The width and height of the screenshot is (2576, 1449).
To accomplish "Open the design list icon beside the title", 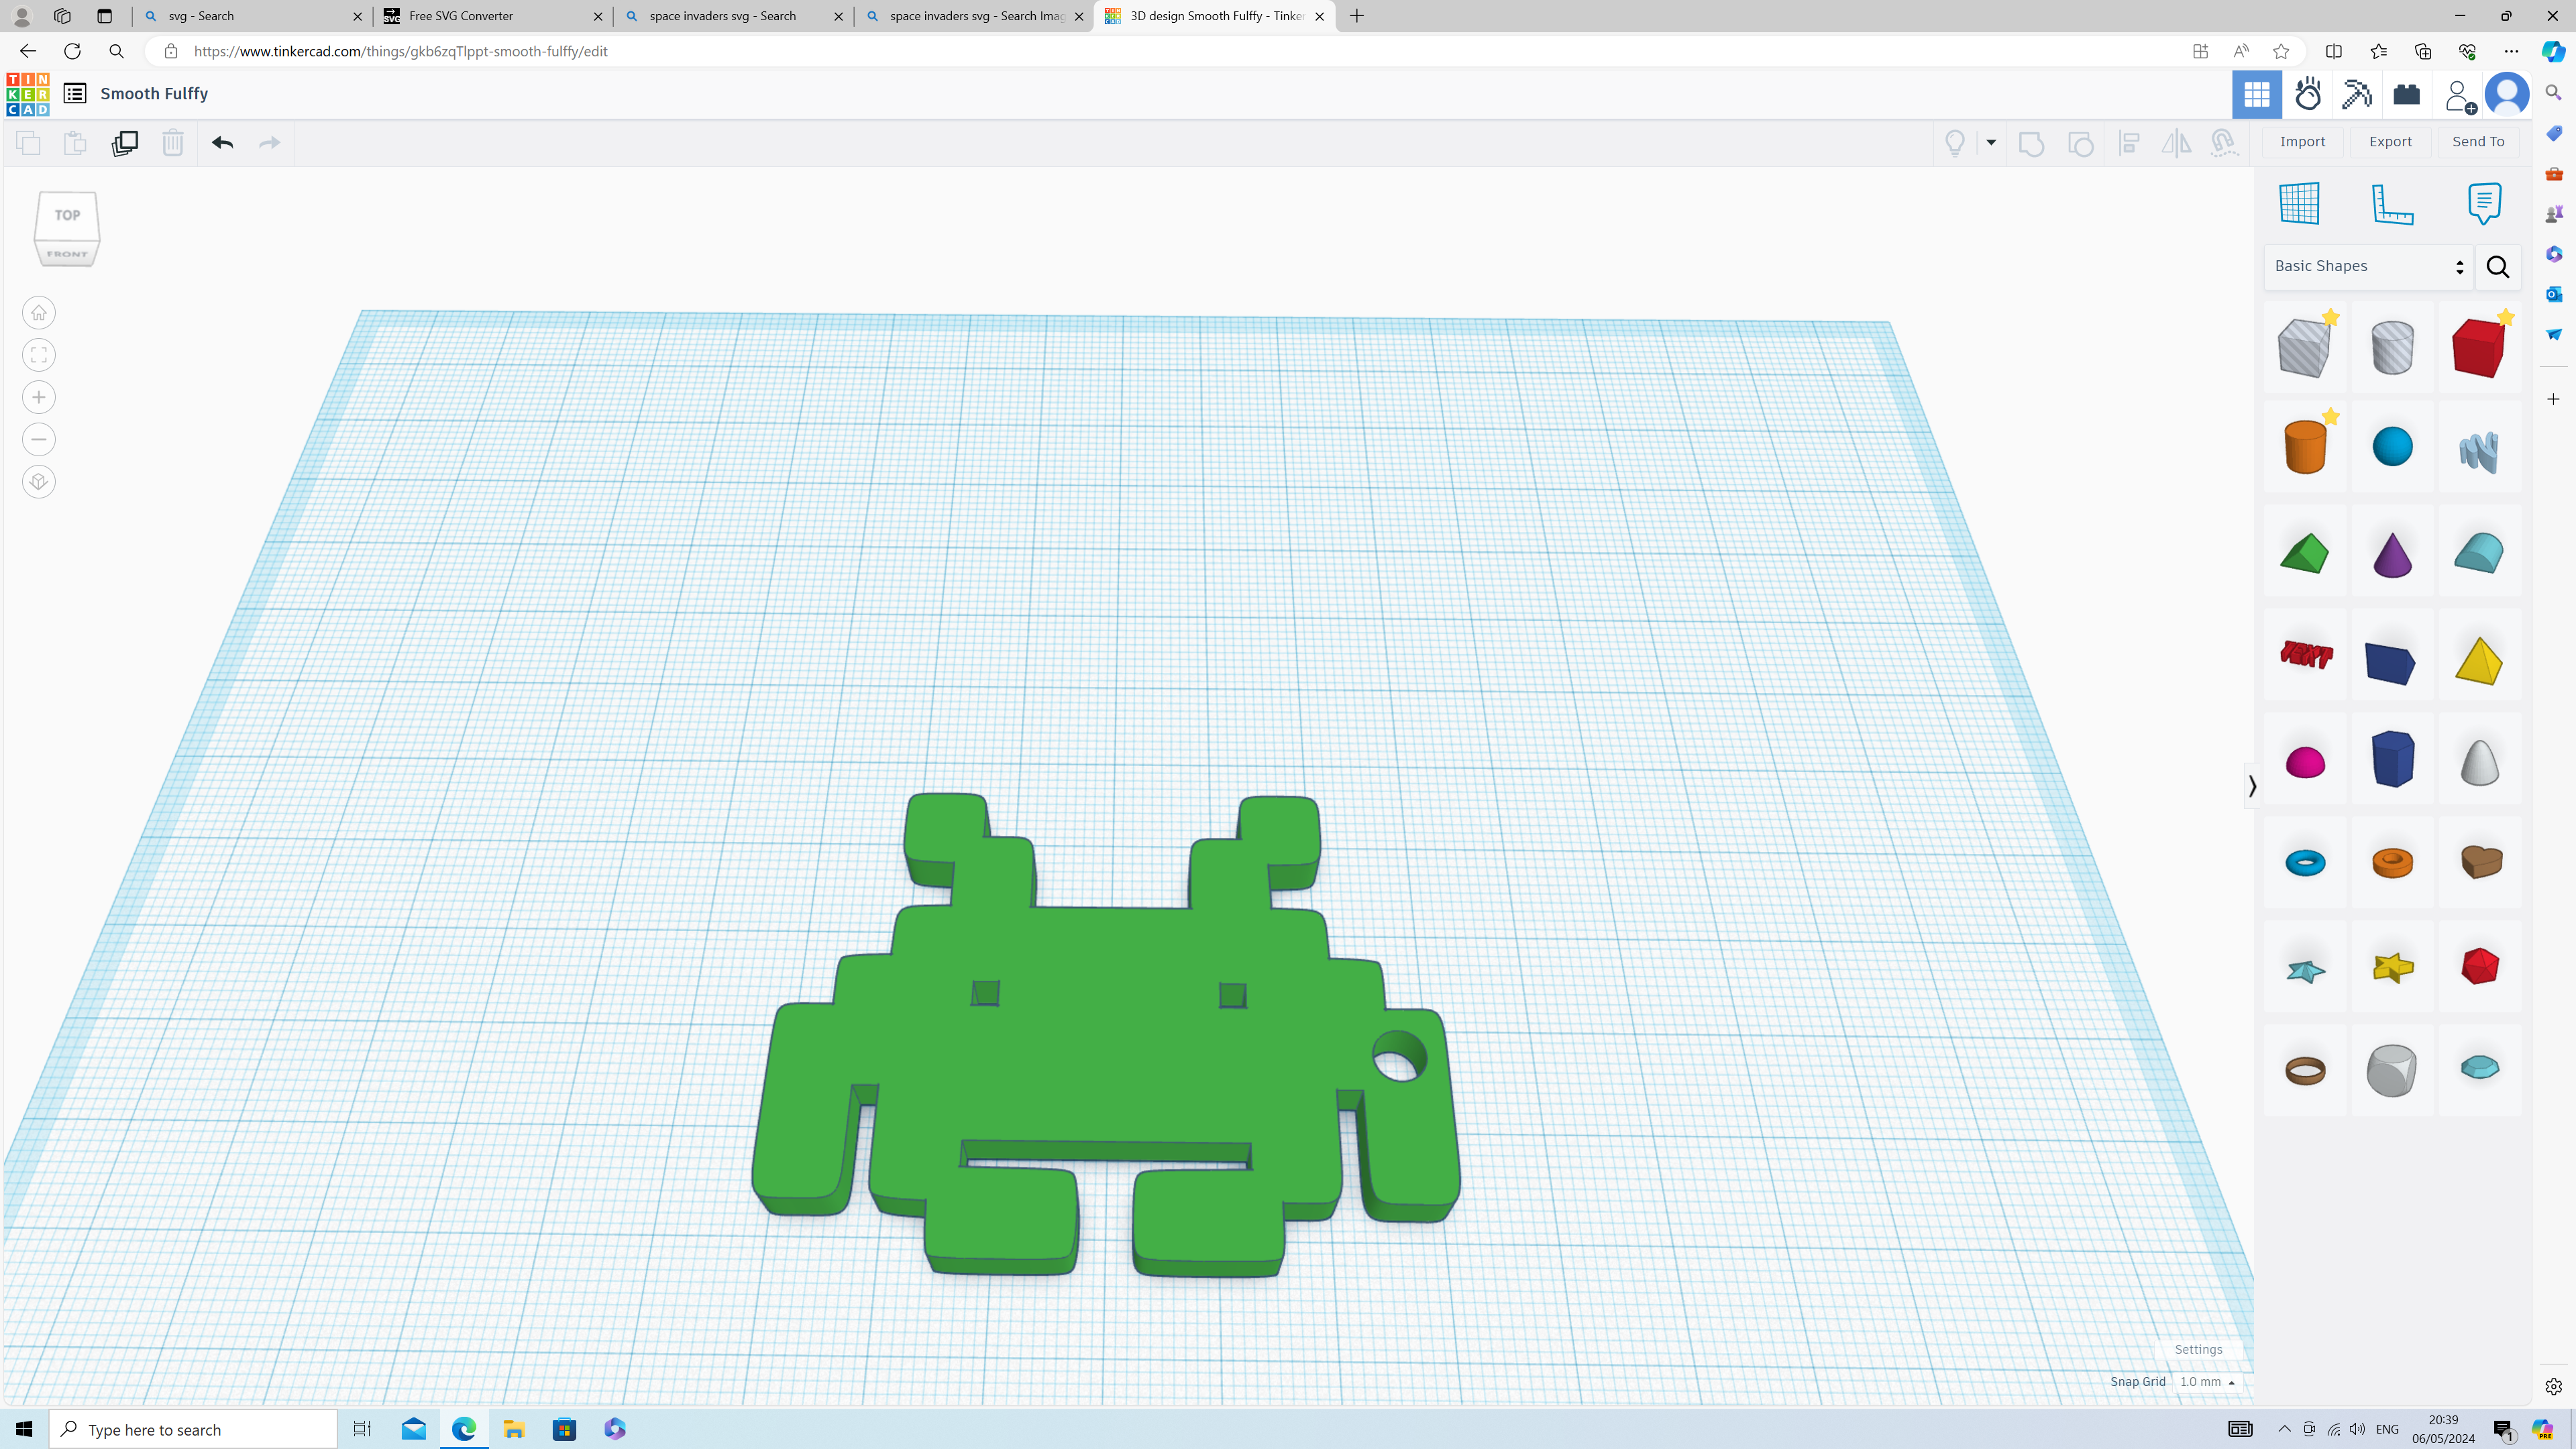I will pyautogui.click(x=75, y=93).
